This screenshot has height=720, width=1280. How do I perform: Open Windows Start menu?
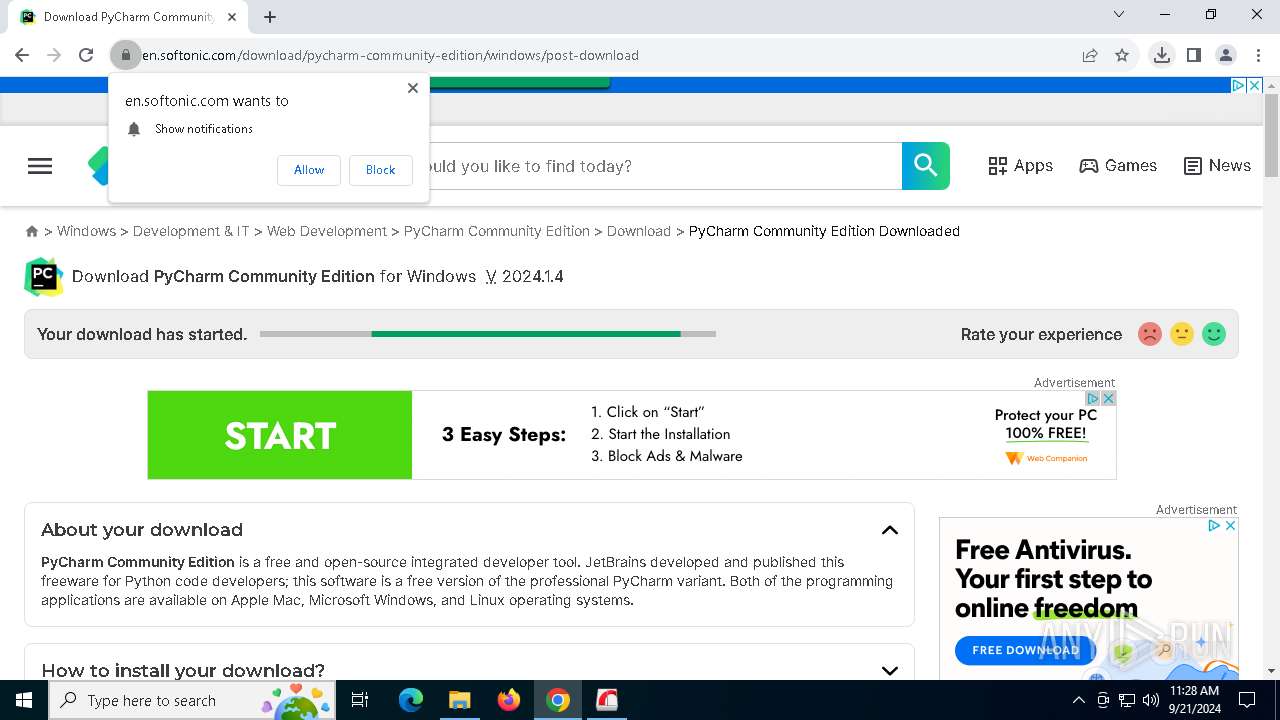click(x=24, y=700)
